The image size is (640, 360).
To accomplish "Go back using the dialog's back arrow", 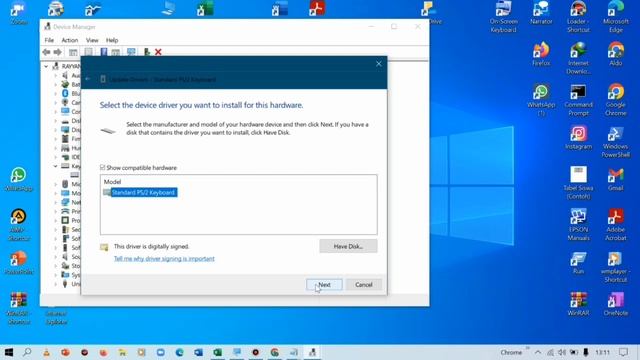I will (88, 79).
